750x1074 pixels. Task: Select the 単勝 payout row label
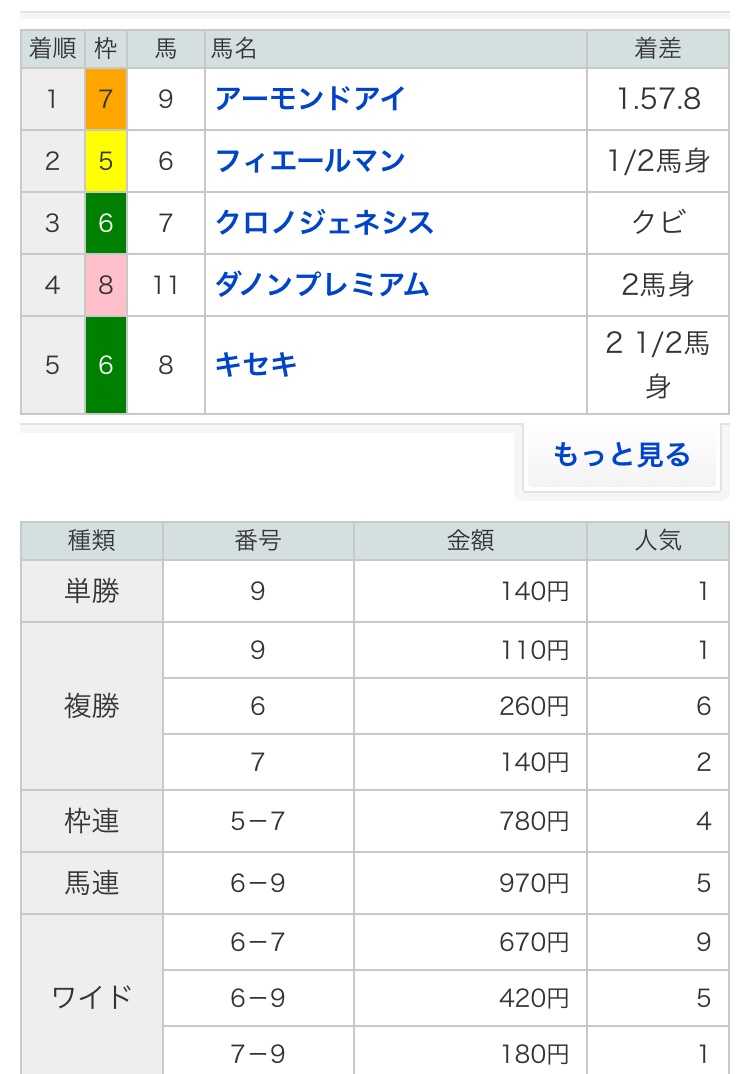coord(92,591)
